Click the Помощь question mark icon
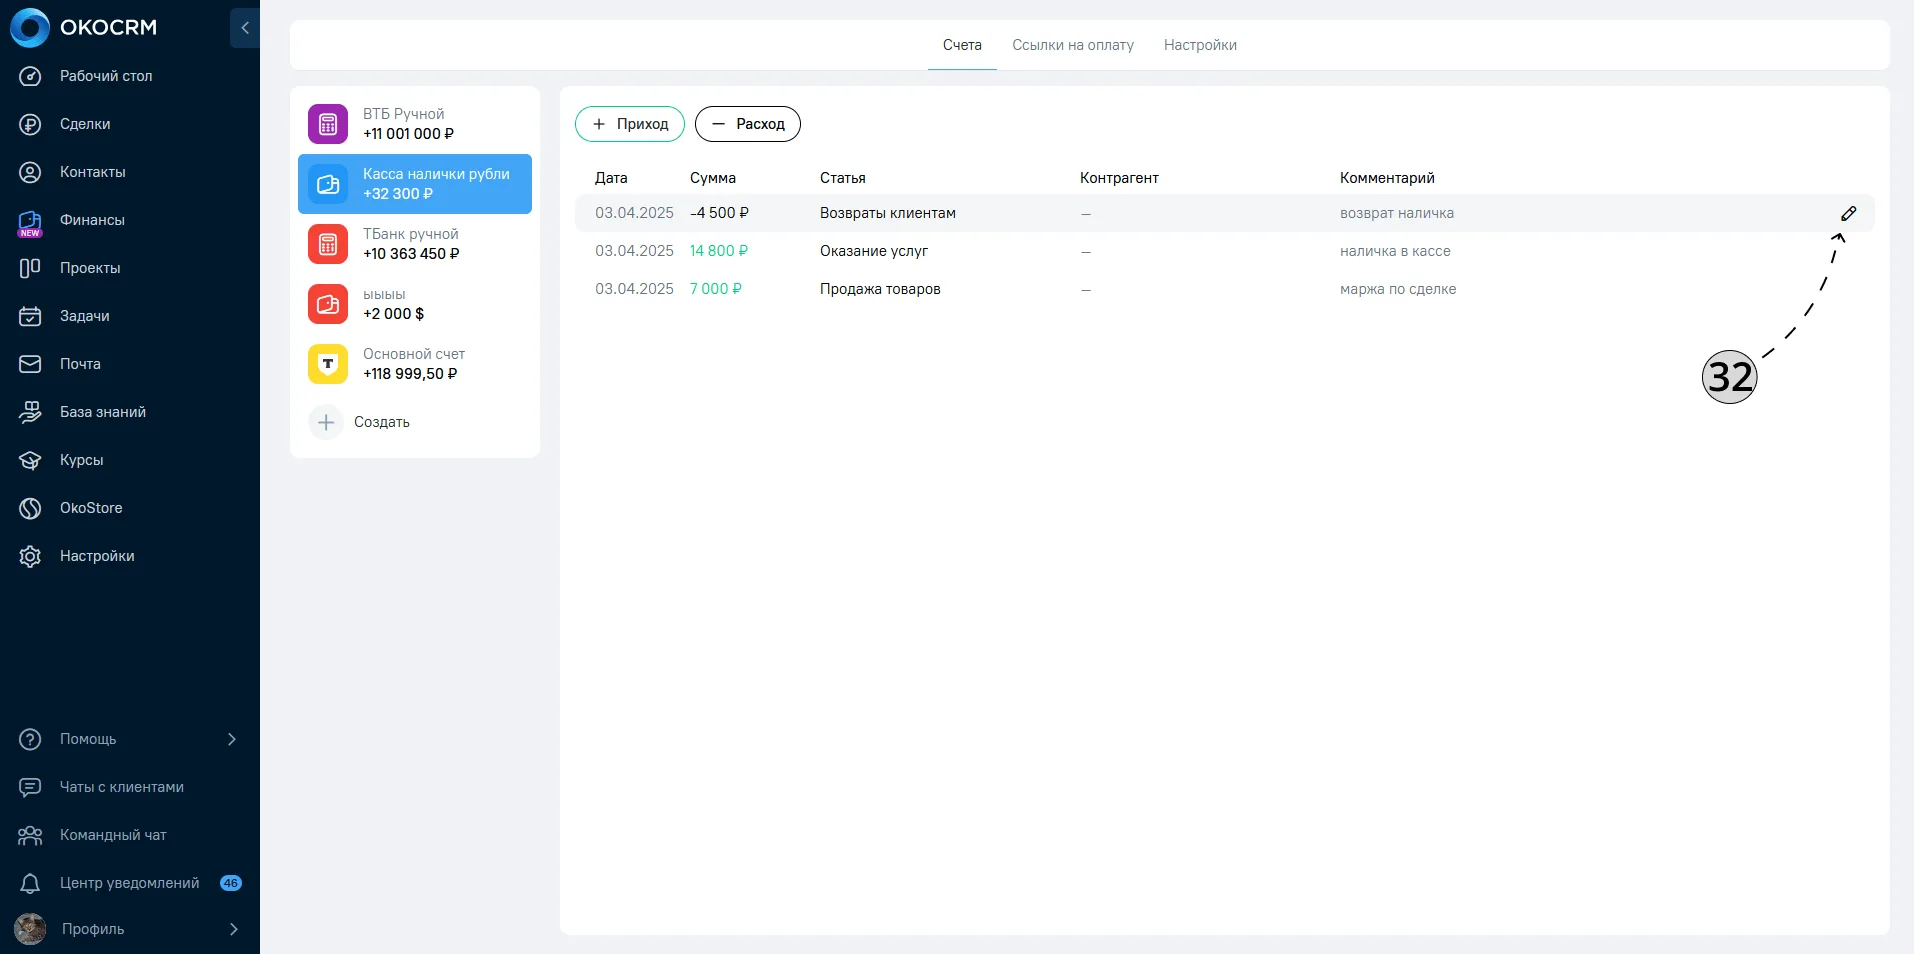The height and width of the screenshot is (954, 1914). pos(30,739)
